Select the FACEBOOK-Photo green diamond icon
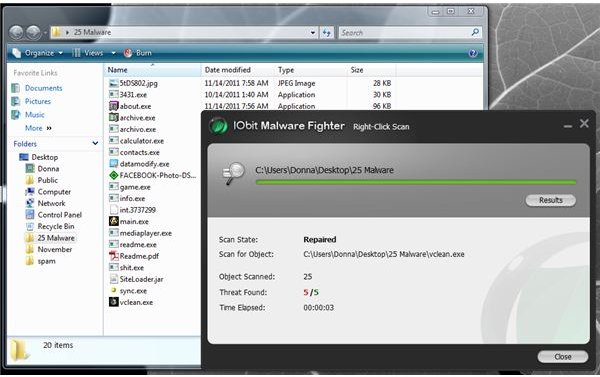 point(114,175)
